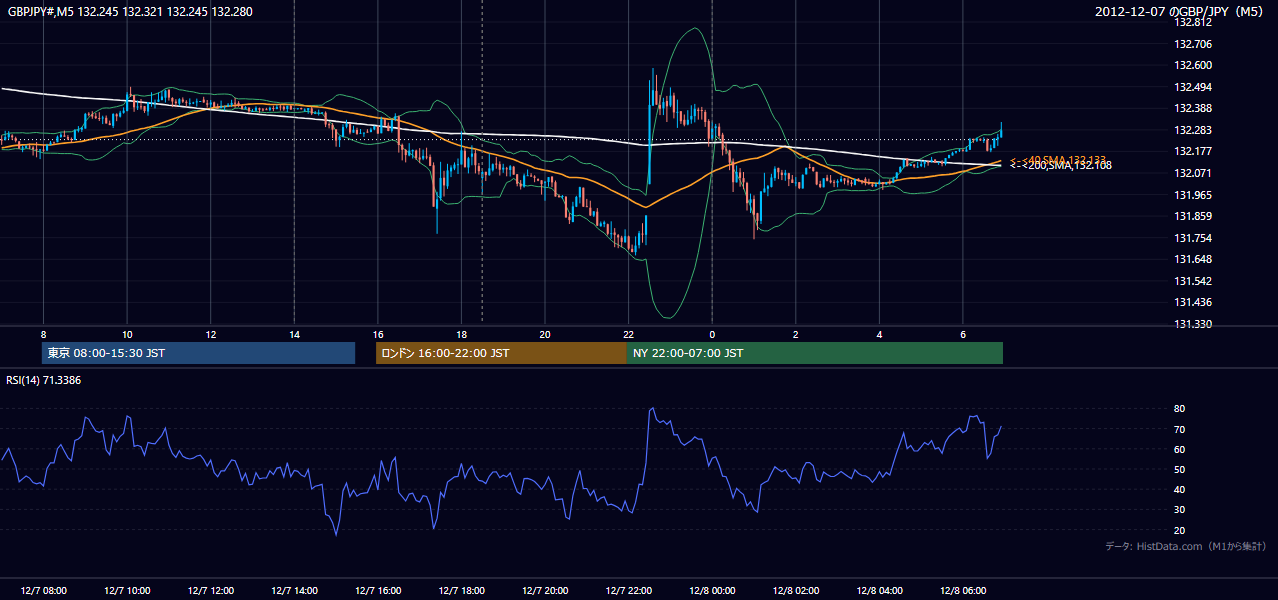The width and height of the screenshot is (1278, 600).
Task: Click RSI axis level 60
Action: pyautogui.click(x=1180, y=449)
